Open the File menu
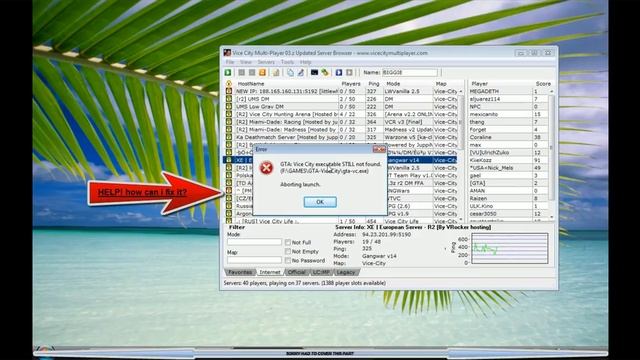The image size is (640, 360). [x=230, y=62]
